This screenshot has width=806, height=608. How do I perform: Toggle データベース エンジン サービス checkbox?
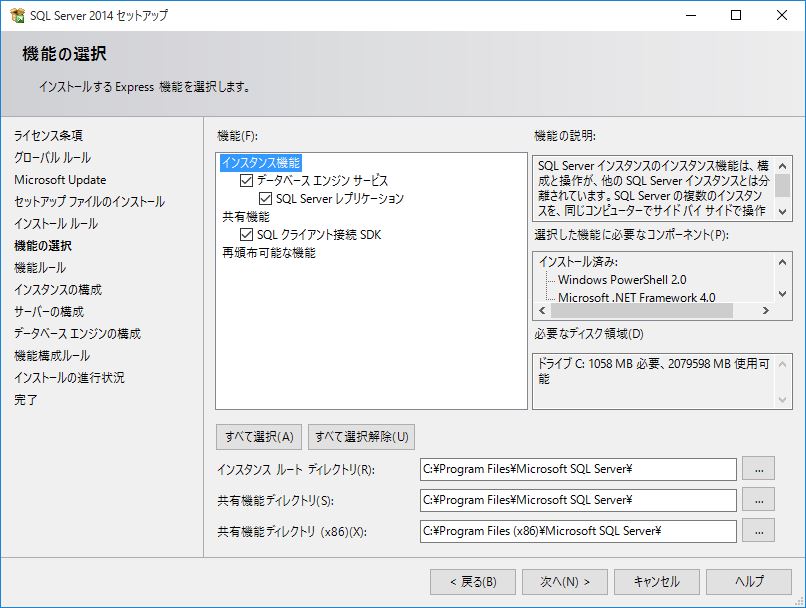tap(247, 180)
